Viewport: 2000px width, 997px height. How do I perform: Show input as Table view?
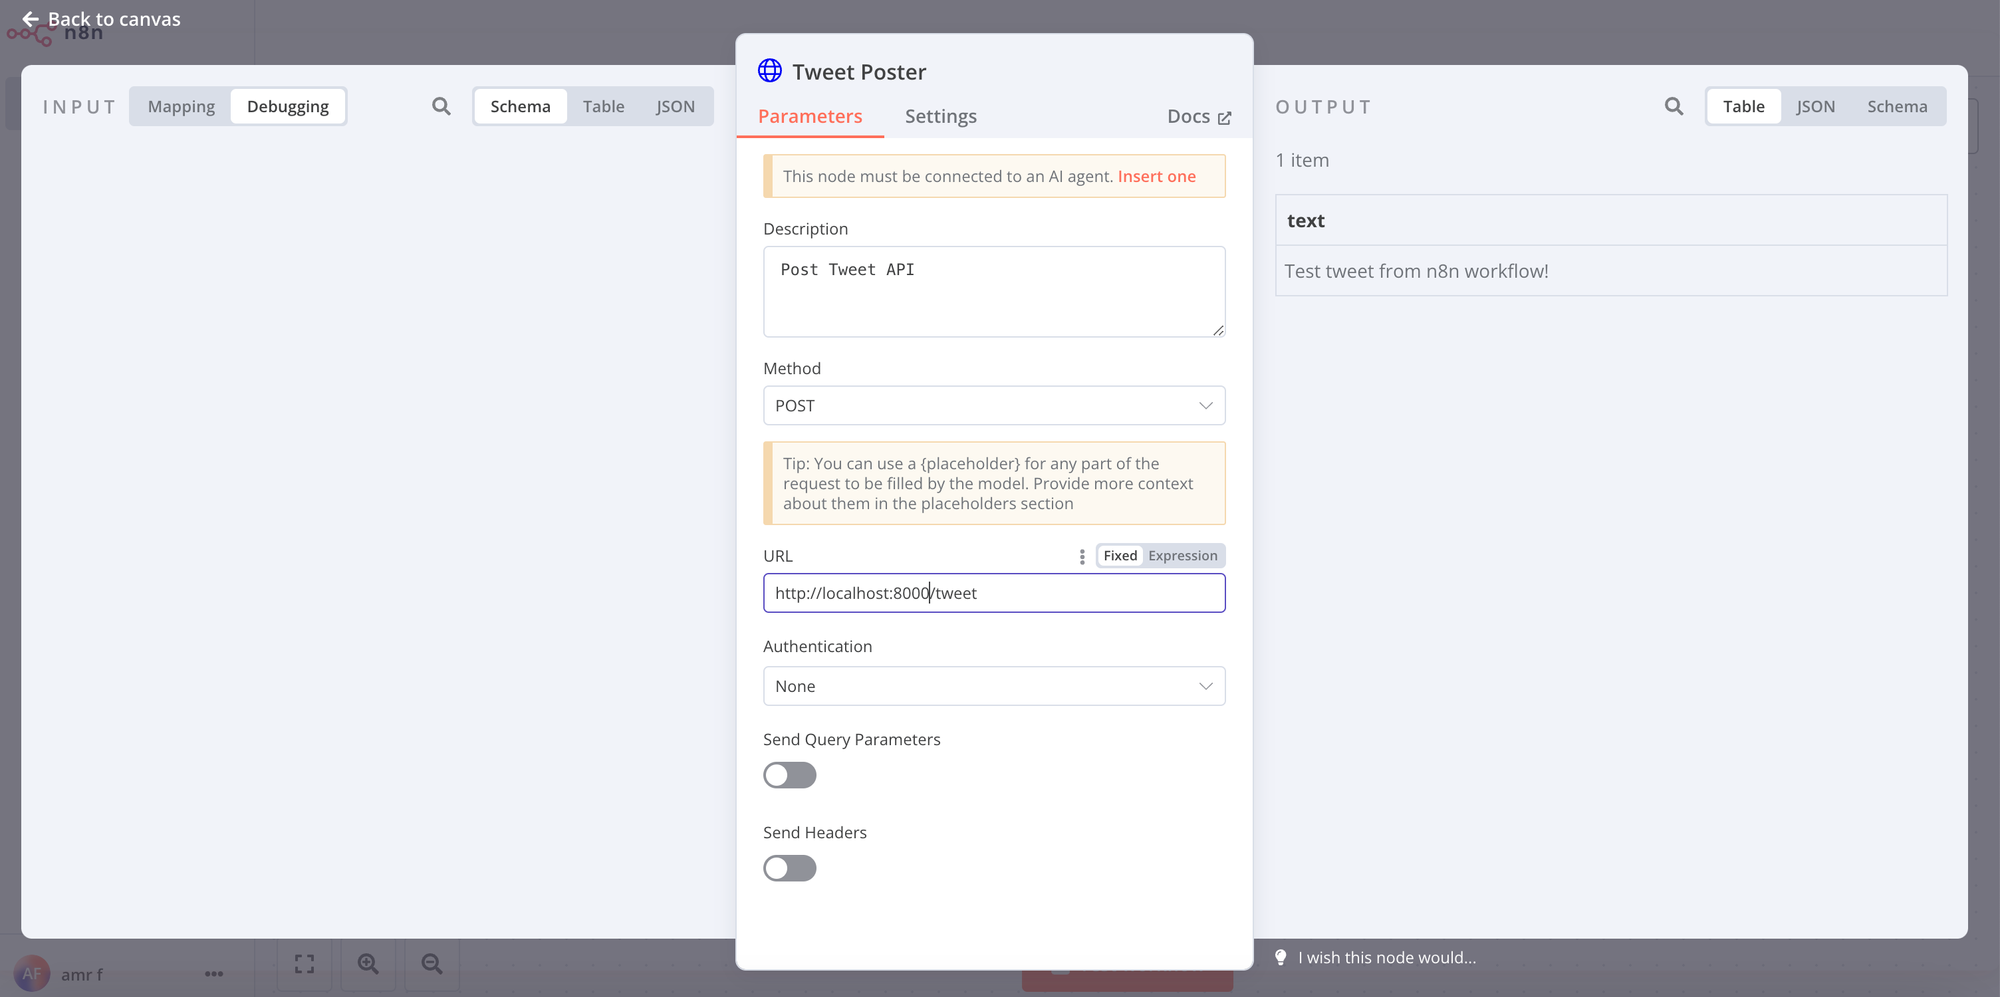point(604,107)
